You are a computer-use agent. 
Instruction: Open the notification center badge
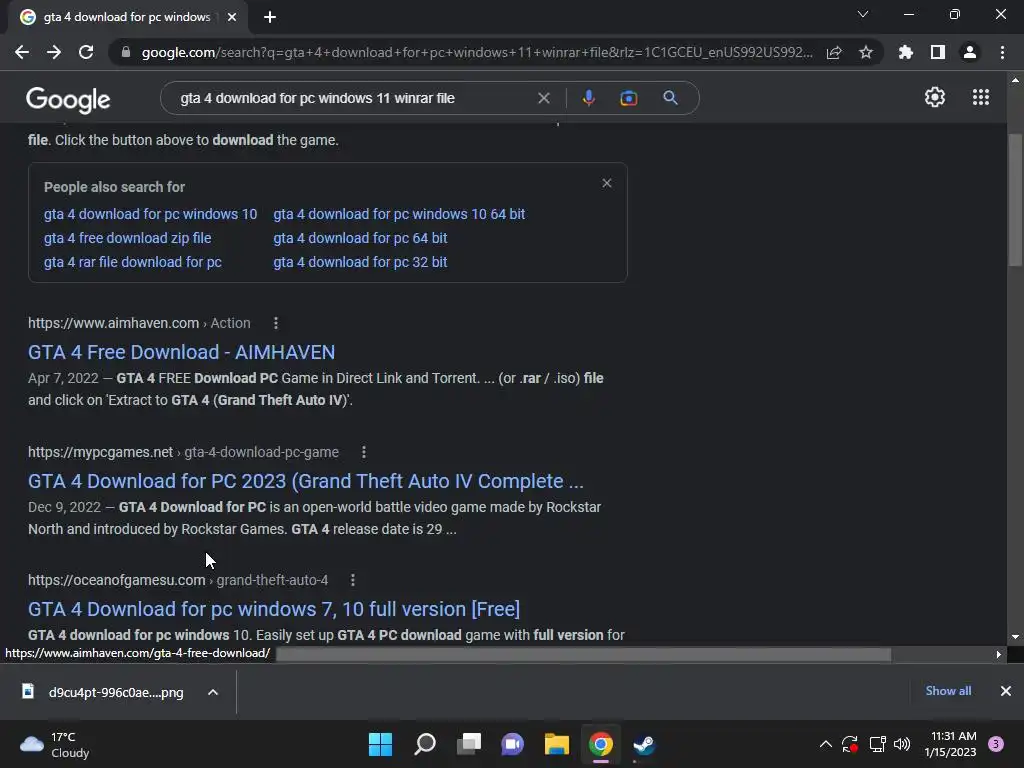pos(996,744)
